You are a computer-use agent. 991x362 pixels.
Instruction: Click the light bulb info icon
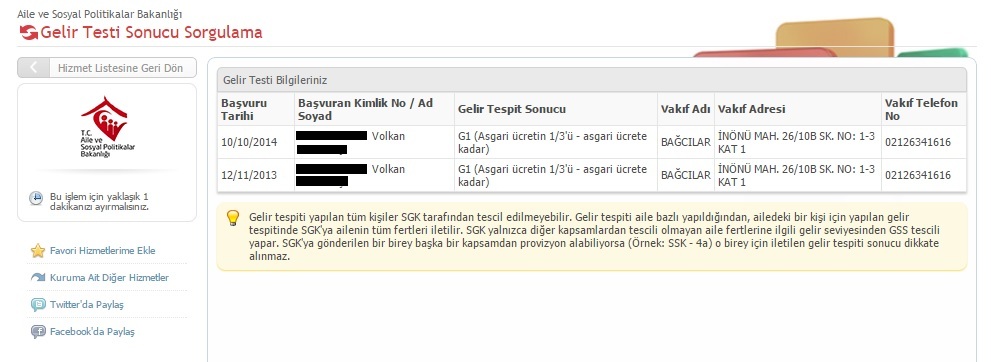click(x=233, y=218)
